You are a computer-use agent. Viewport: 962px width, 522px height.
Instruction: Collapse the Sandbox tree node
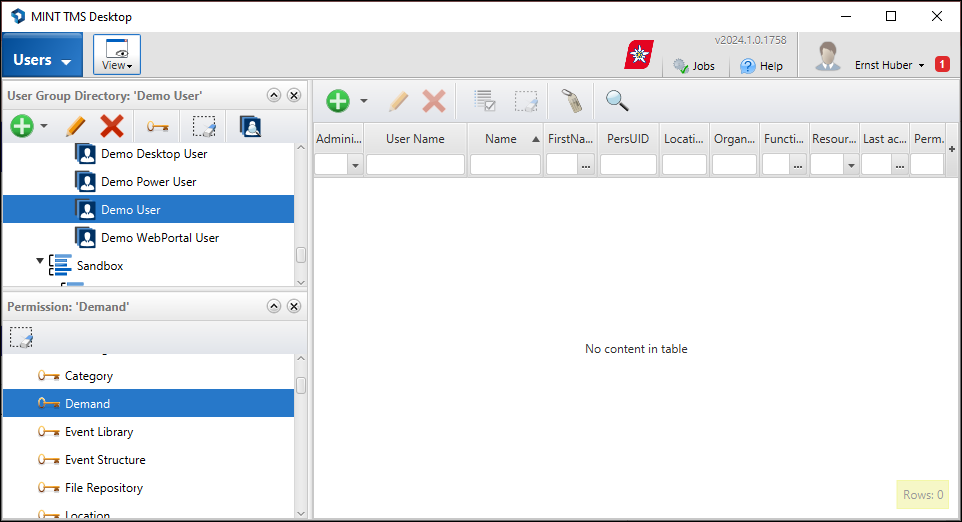point(40,261)
